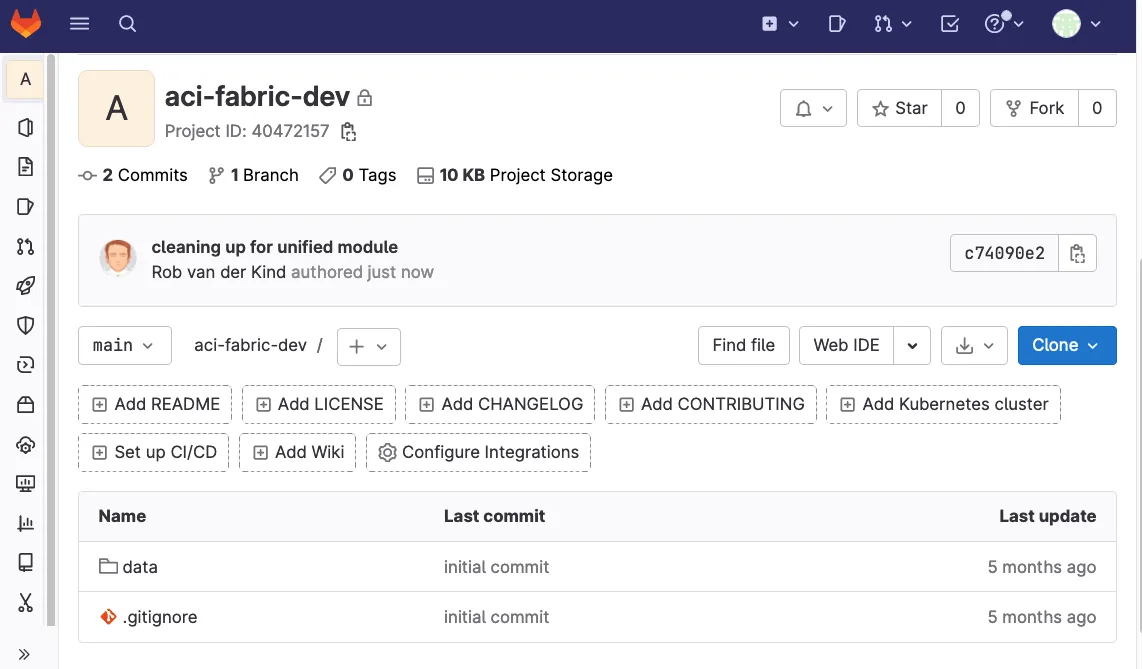1142x669 pixels.
Task: Click the Add README button
Action: point(155,404)
